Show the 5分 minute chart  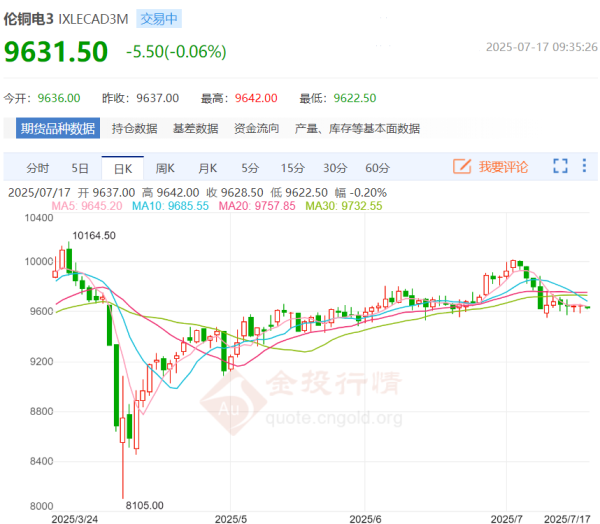pos(250,168)
